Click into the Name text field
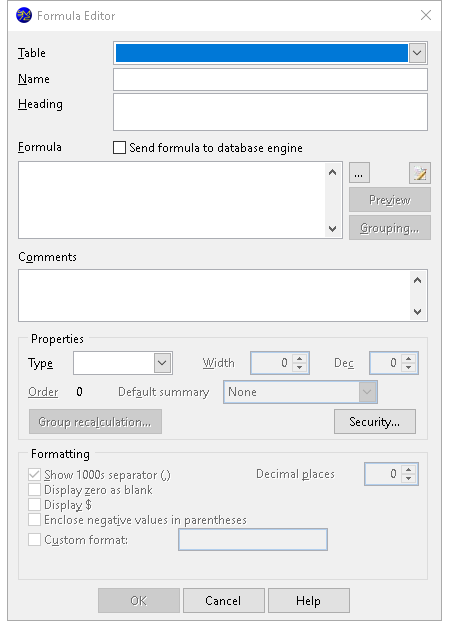 click(270, 79)
